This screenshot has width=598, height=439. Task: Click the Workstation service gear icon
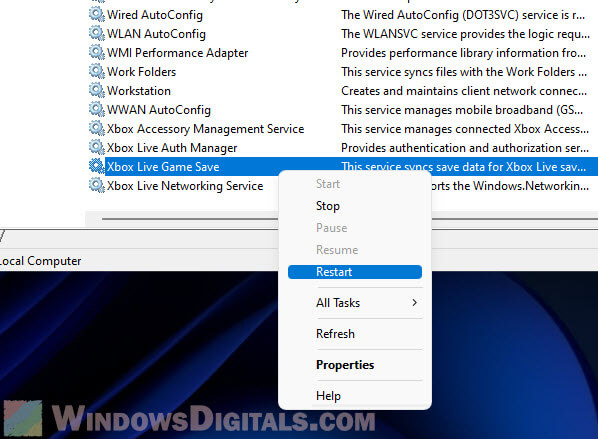(x=97, y=91)
